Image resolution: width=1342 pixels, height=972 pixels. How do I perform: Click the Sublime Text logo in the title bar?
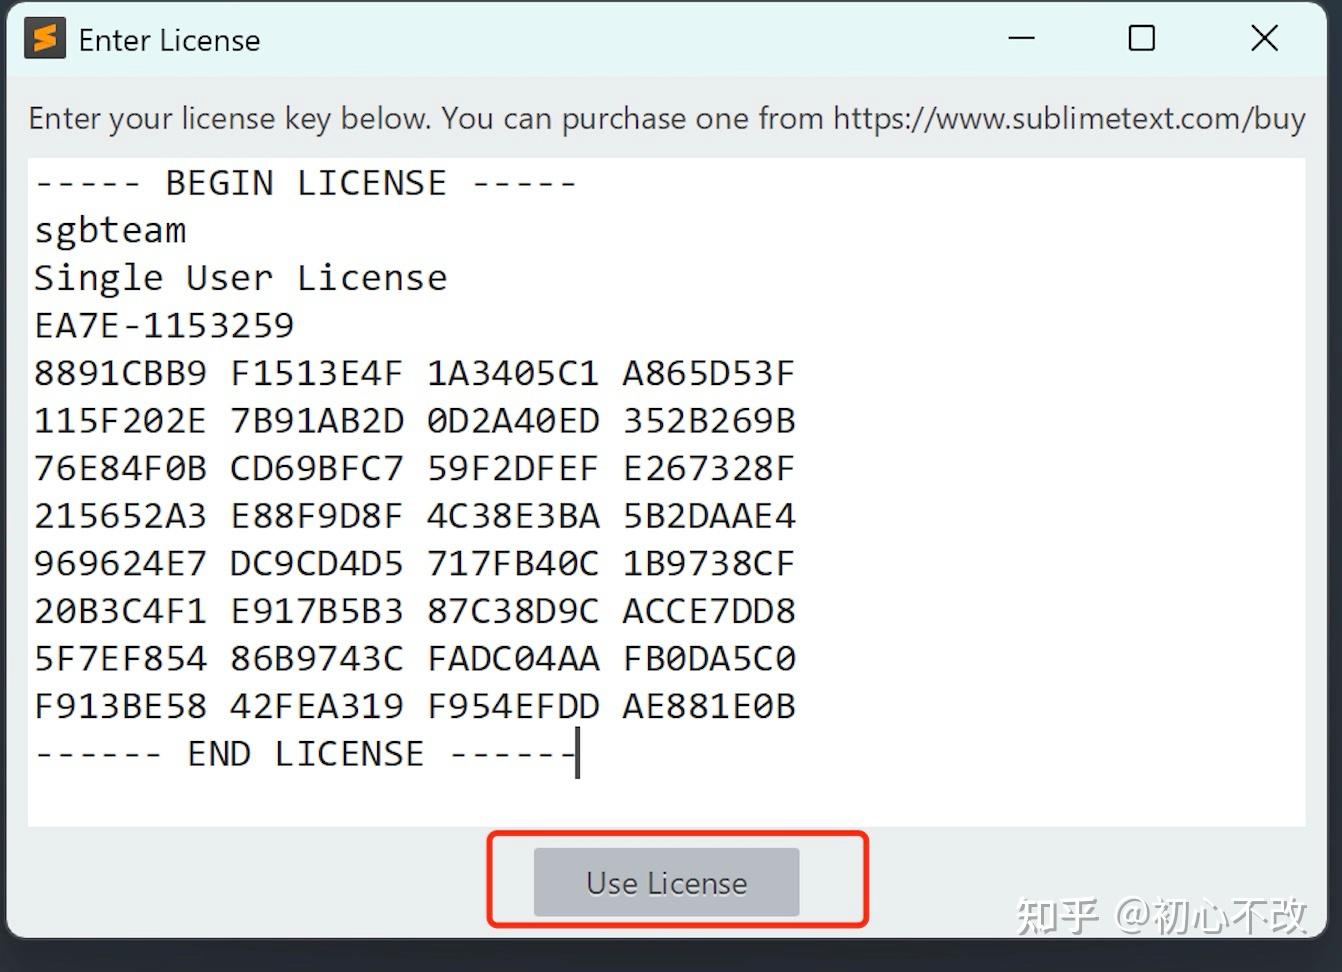[x=44, y=38]
